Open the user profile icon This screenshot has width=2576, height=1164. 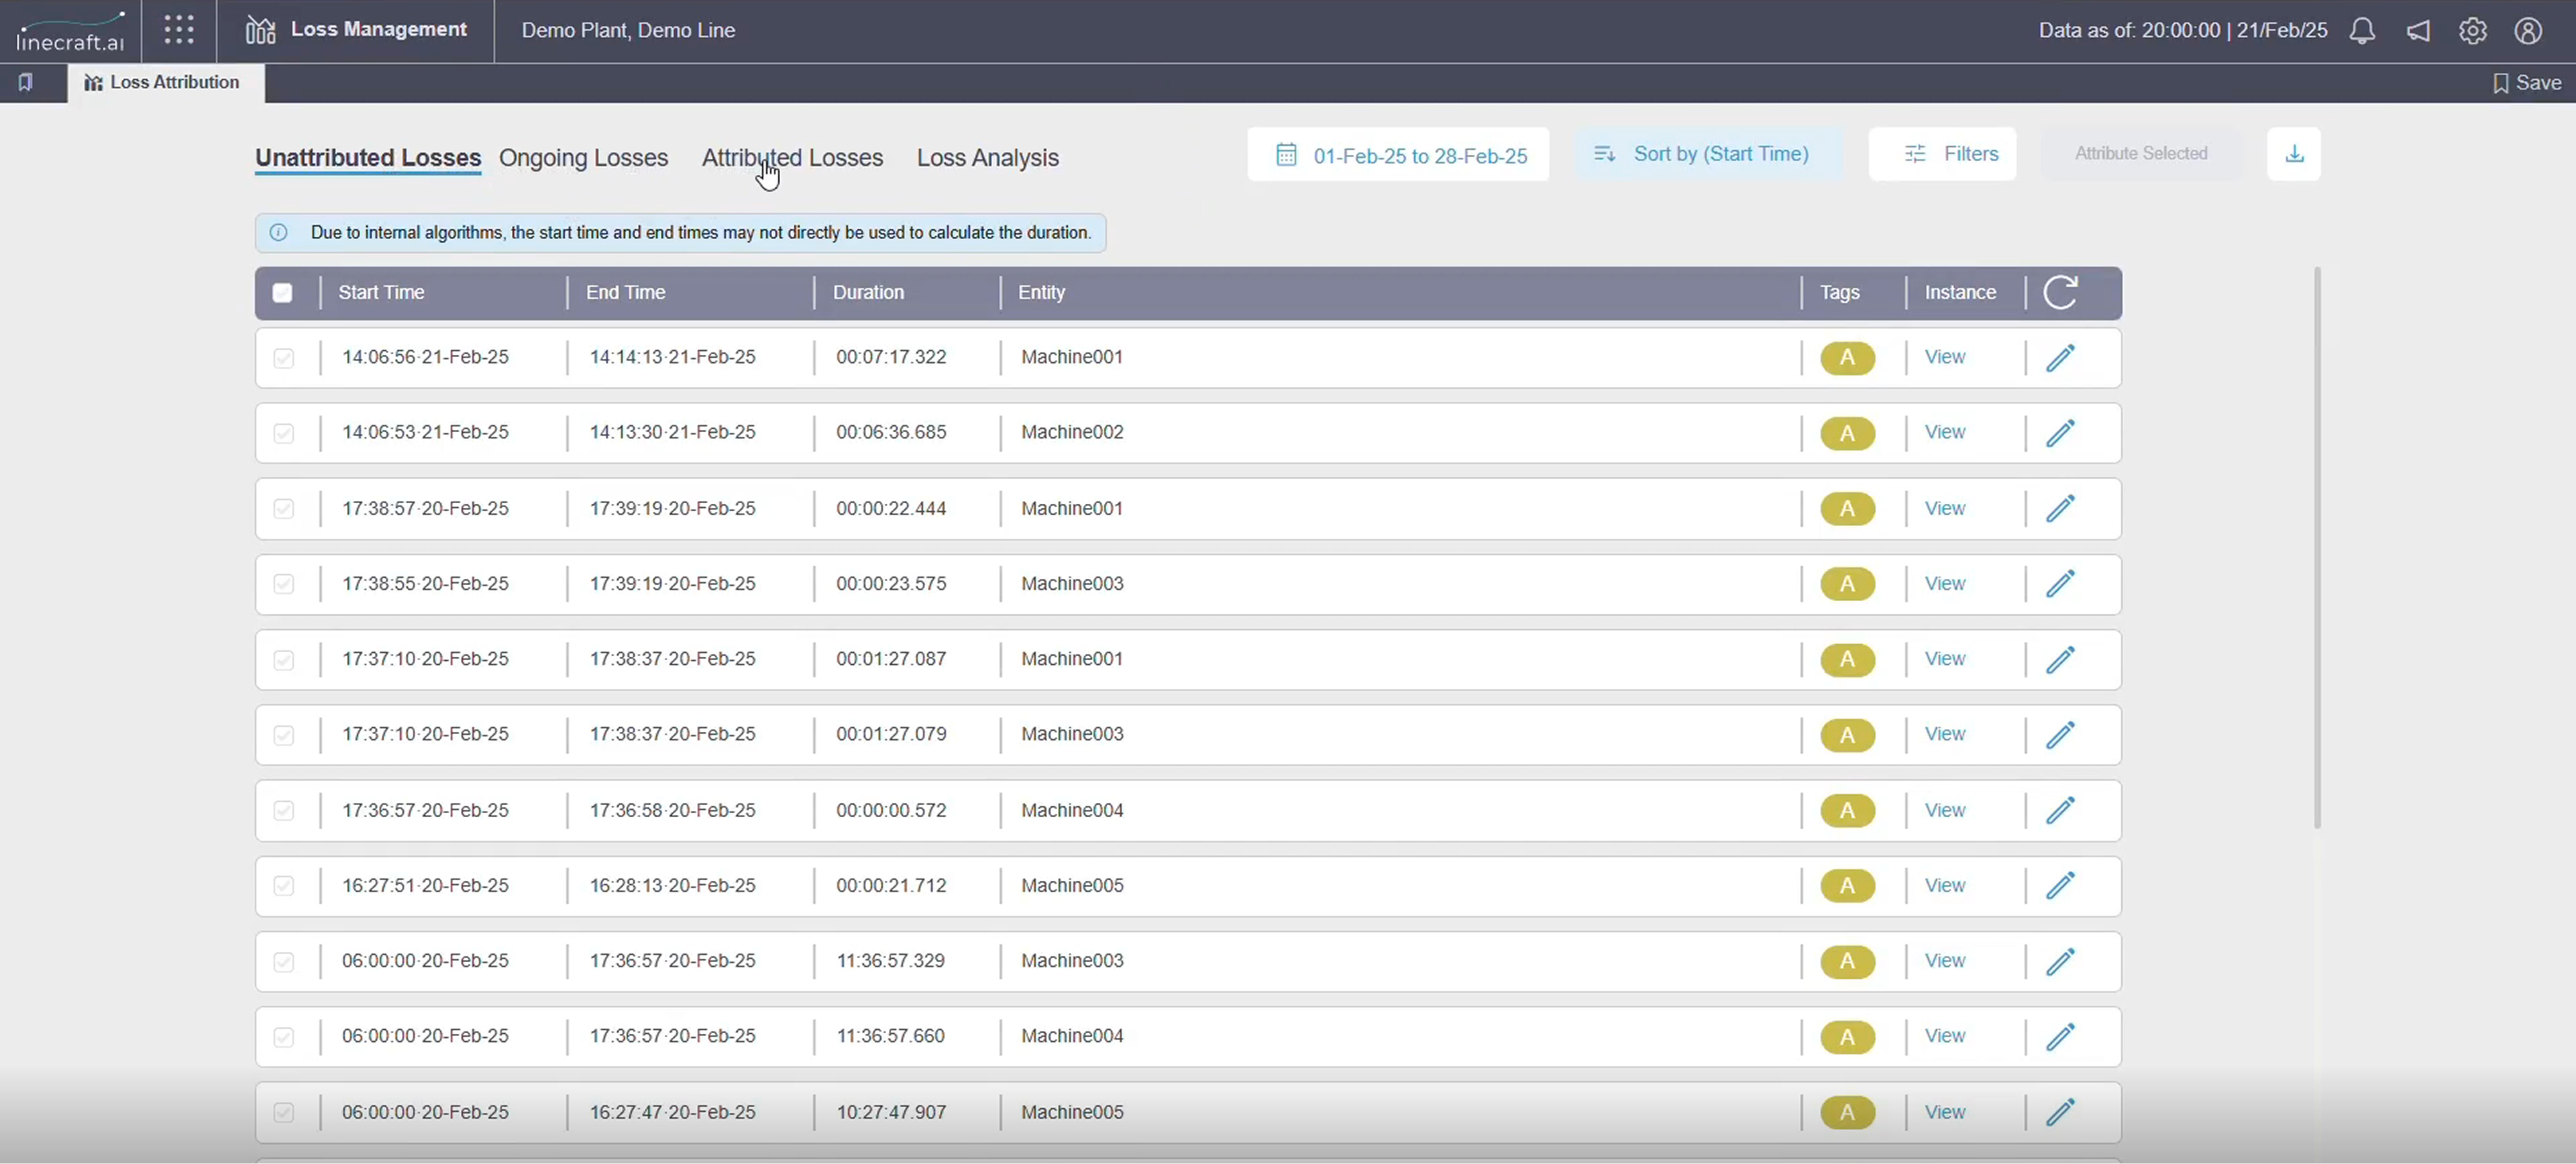[2528, 31]
